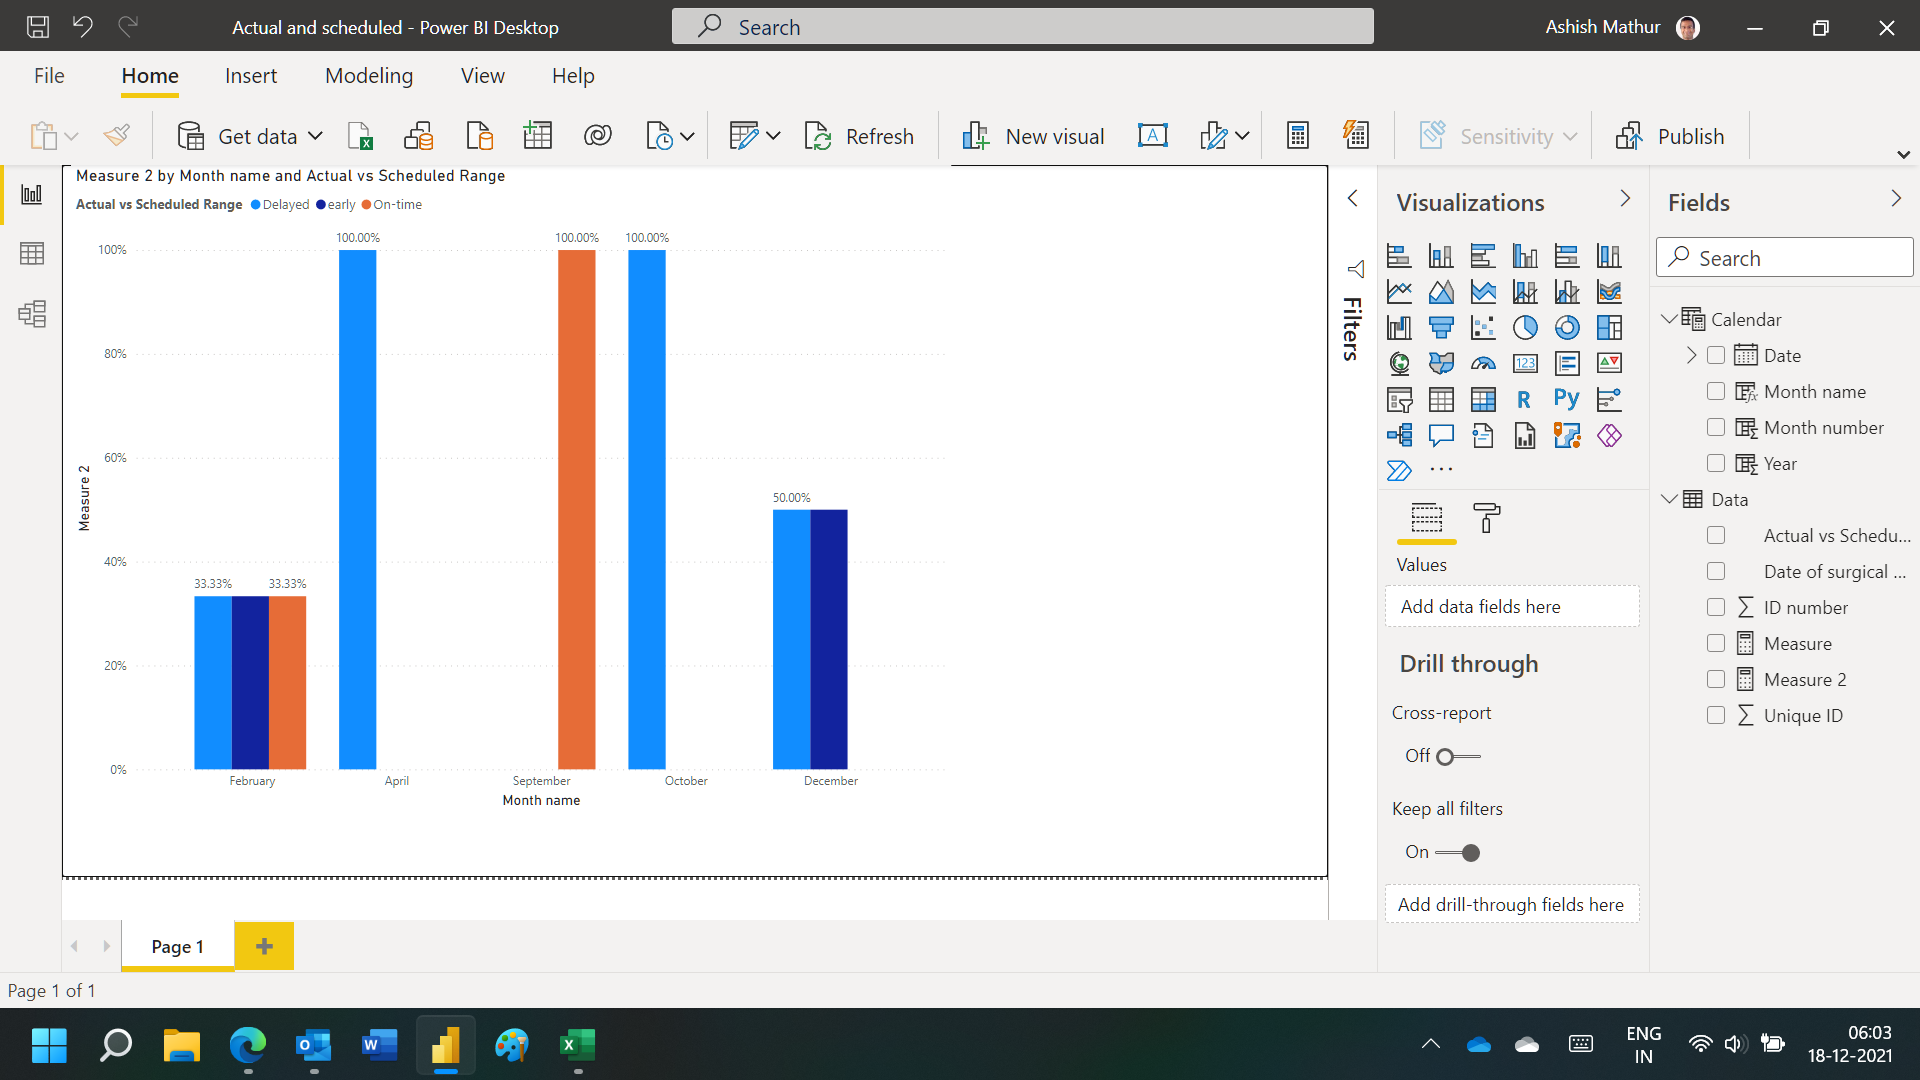Screen dimensions: 1920x1080
Task: Check the Date field checkbox
Action: pos(1716,355)
